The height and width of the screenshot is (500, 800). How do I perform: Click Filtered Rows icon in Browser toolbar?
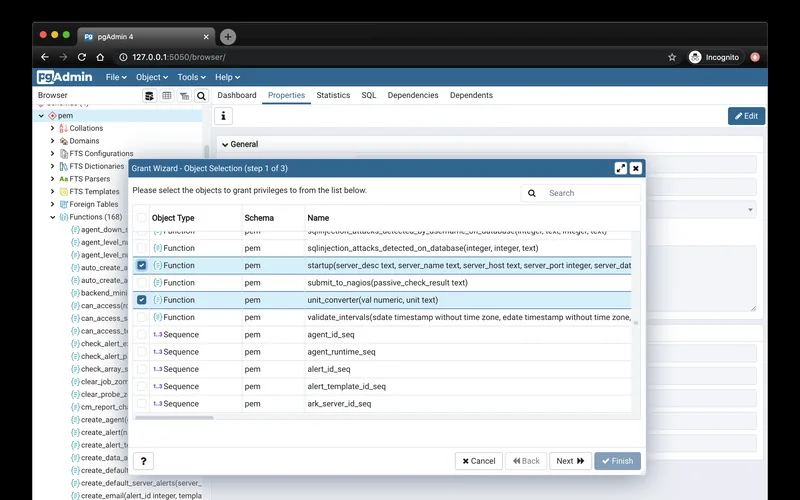184,95
